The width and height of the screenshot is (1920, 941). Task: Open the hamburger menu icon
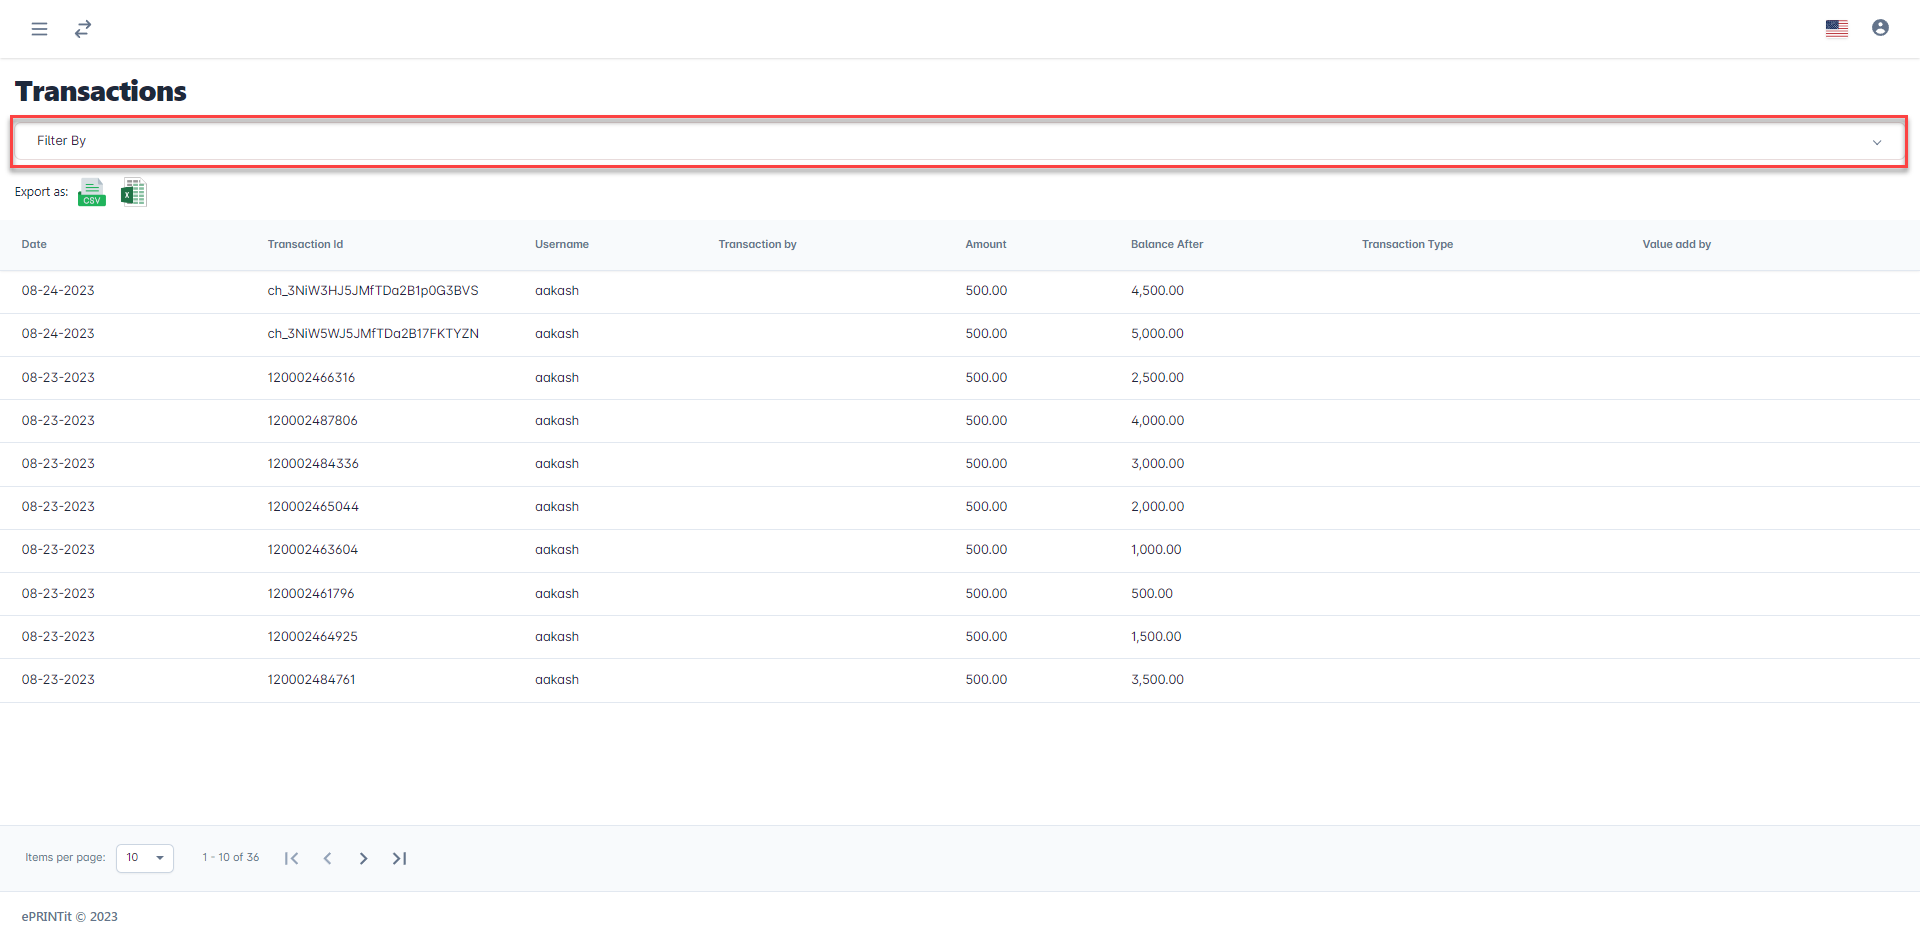[39, 29]
